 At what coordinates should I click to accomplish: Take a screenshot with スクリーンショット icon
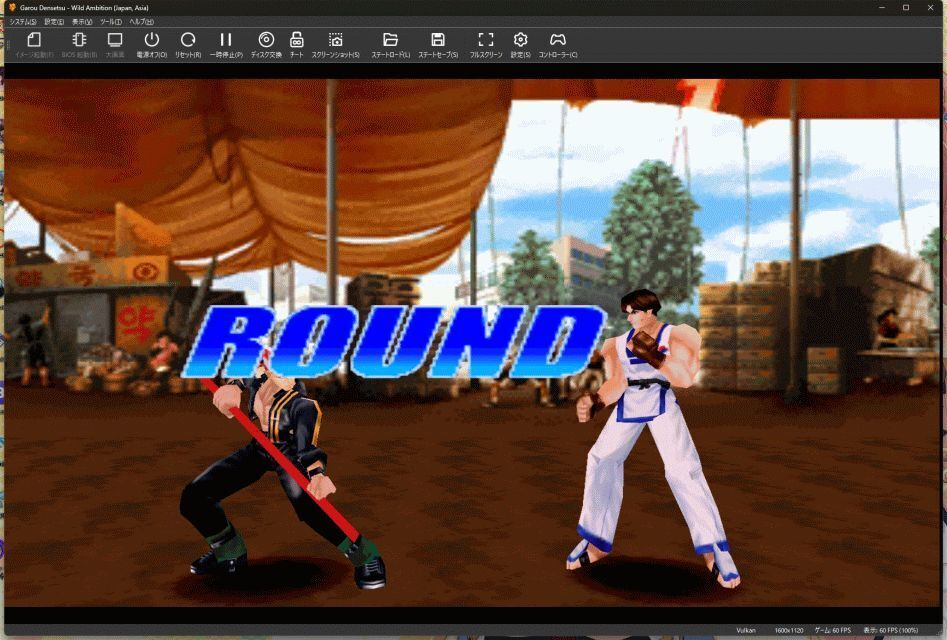coord(335,40)
